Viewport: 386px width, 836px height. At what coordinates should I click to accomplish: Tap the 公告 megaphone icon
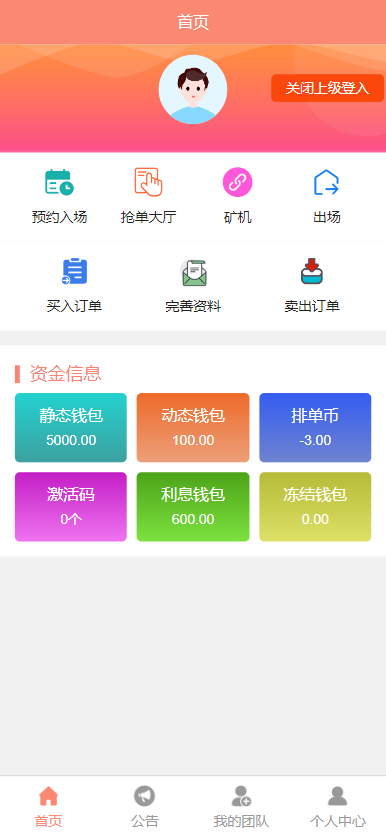point(144,796)
